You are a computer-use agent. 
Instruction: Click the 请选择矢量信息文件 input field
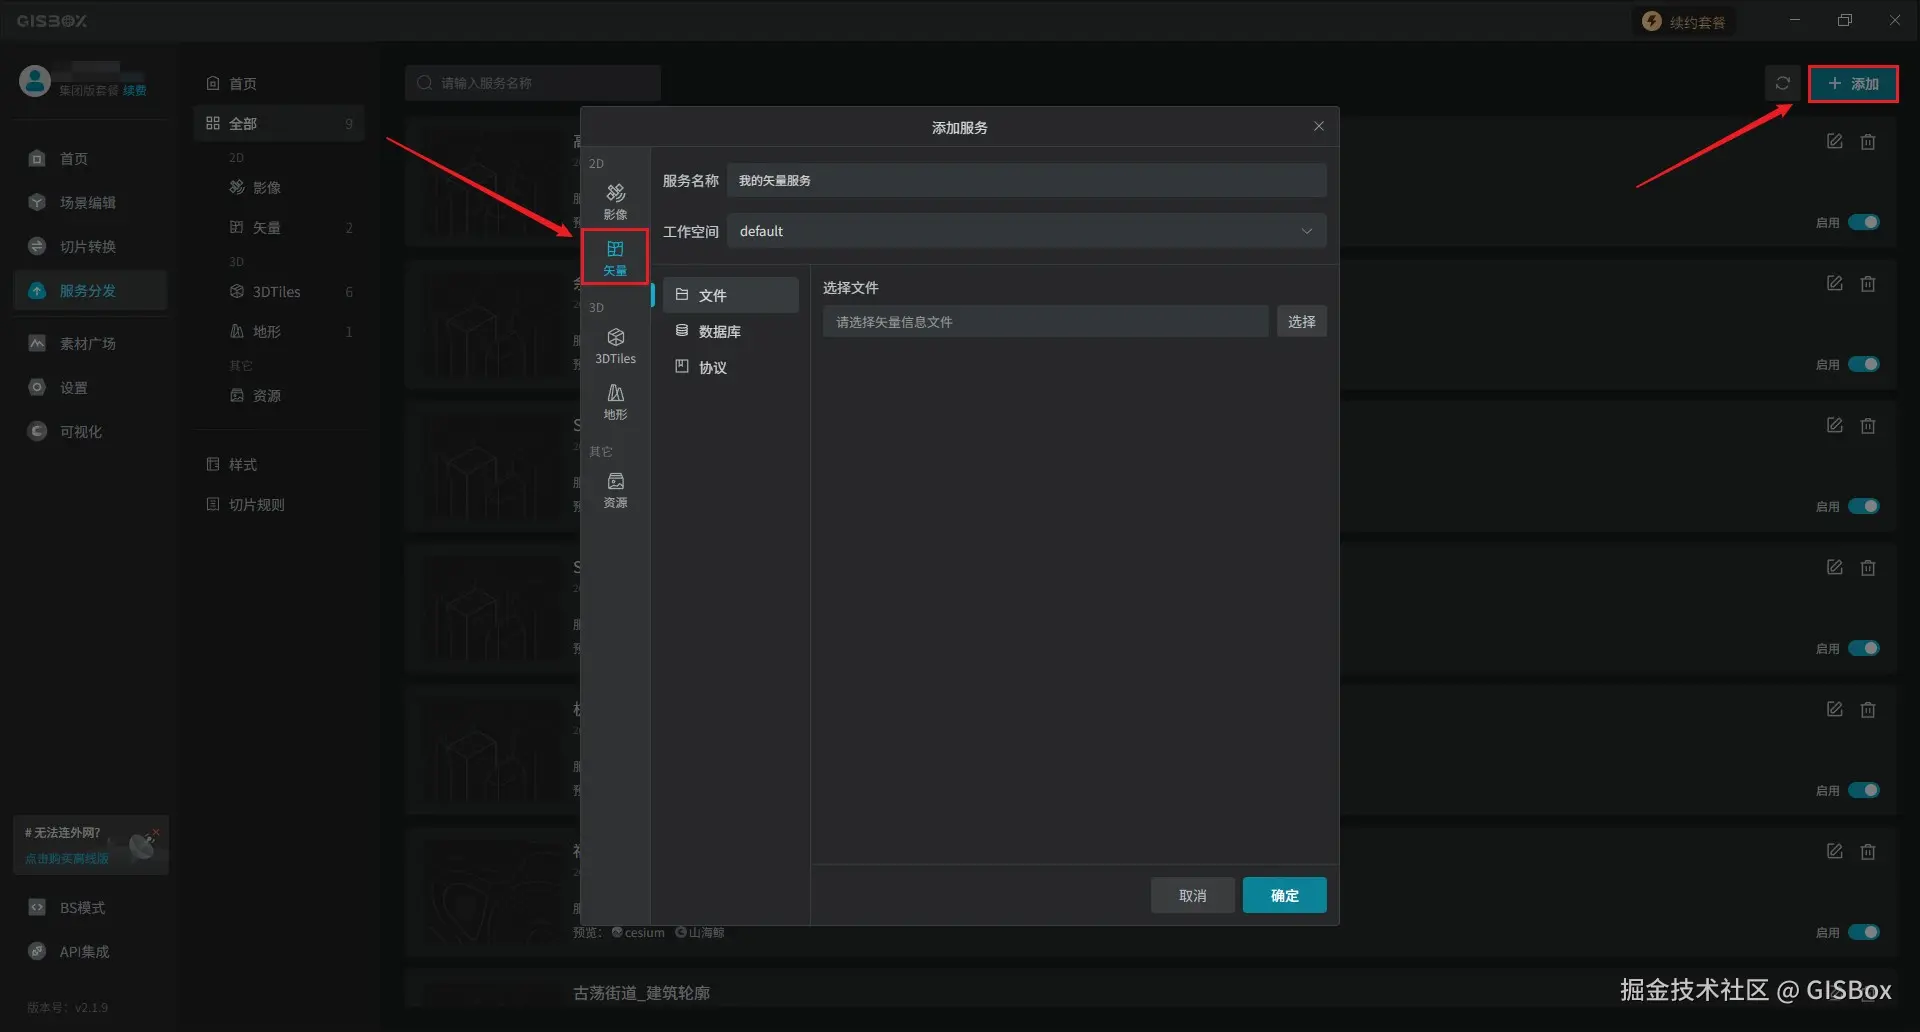click(1045, 321)
